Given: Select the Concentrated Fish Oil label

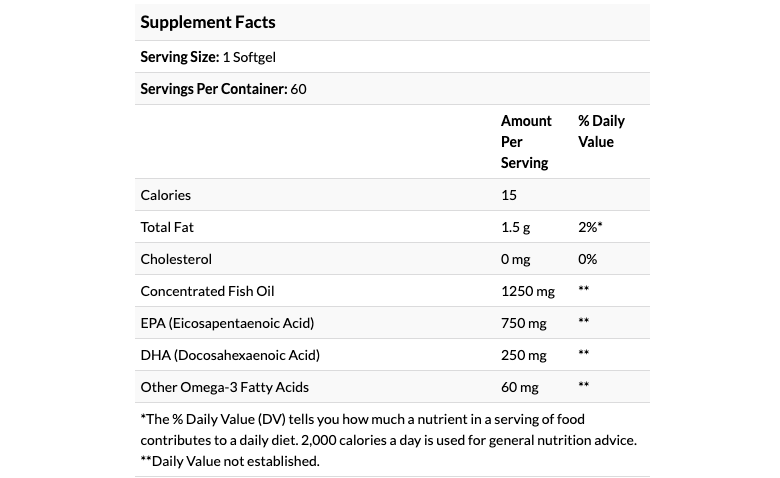Looking at the screenshot, I should (207, 291).
